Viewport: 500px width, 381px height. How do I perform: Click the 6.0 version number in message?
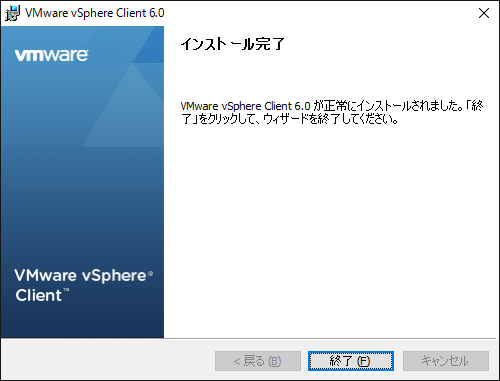[x=302, y=106]
